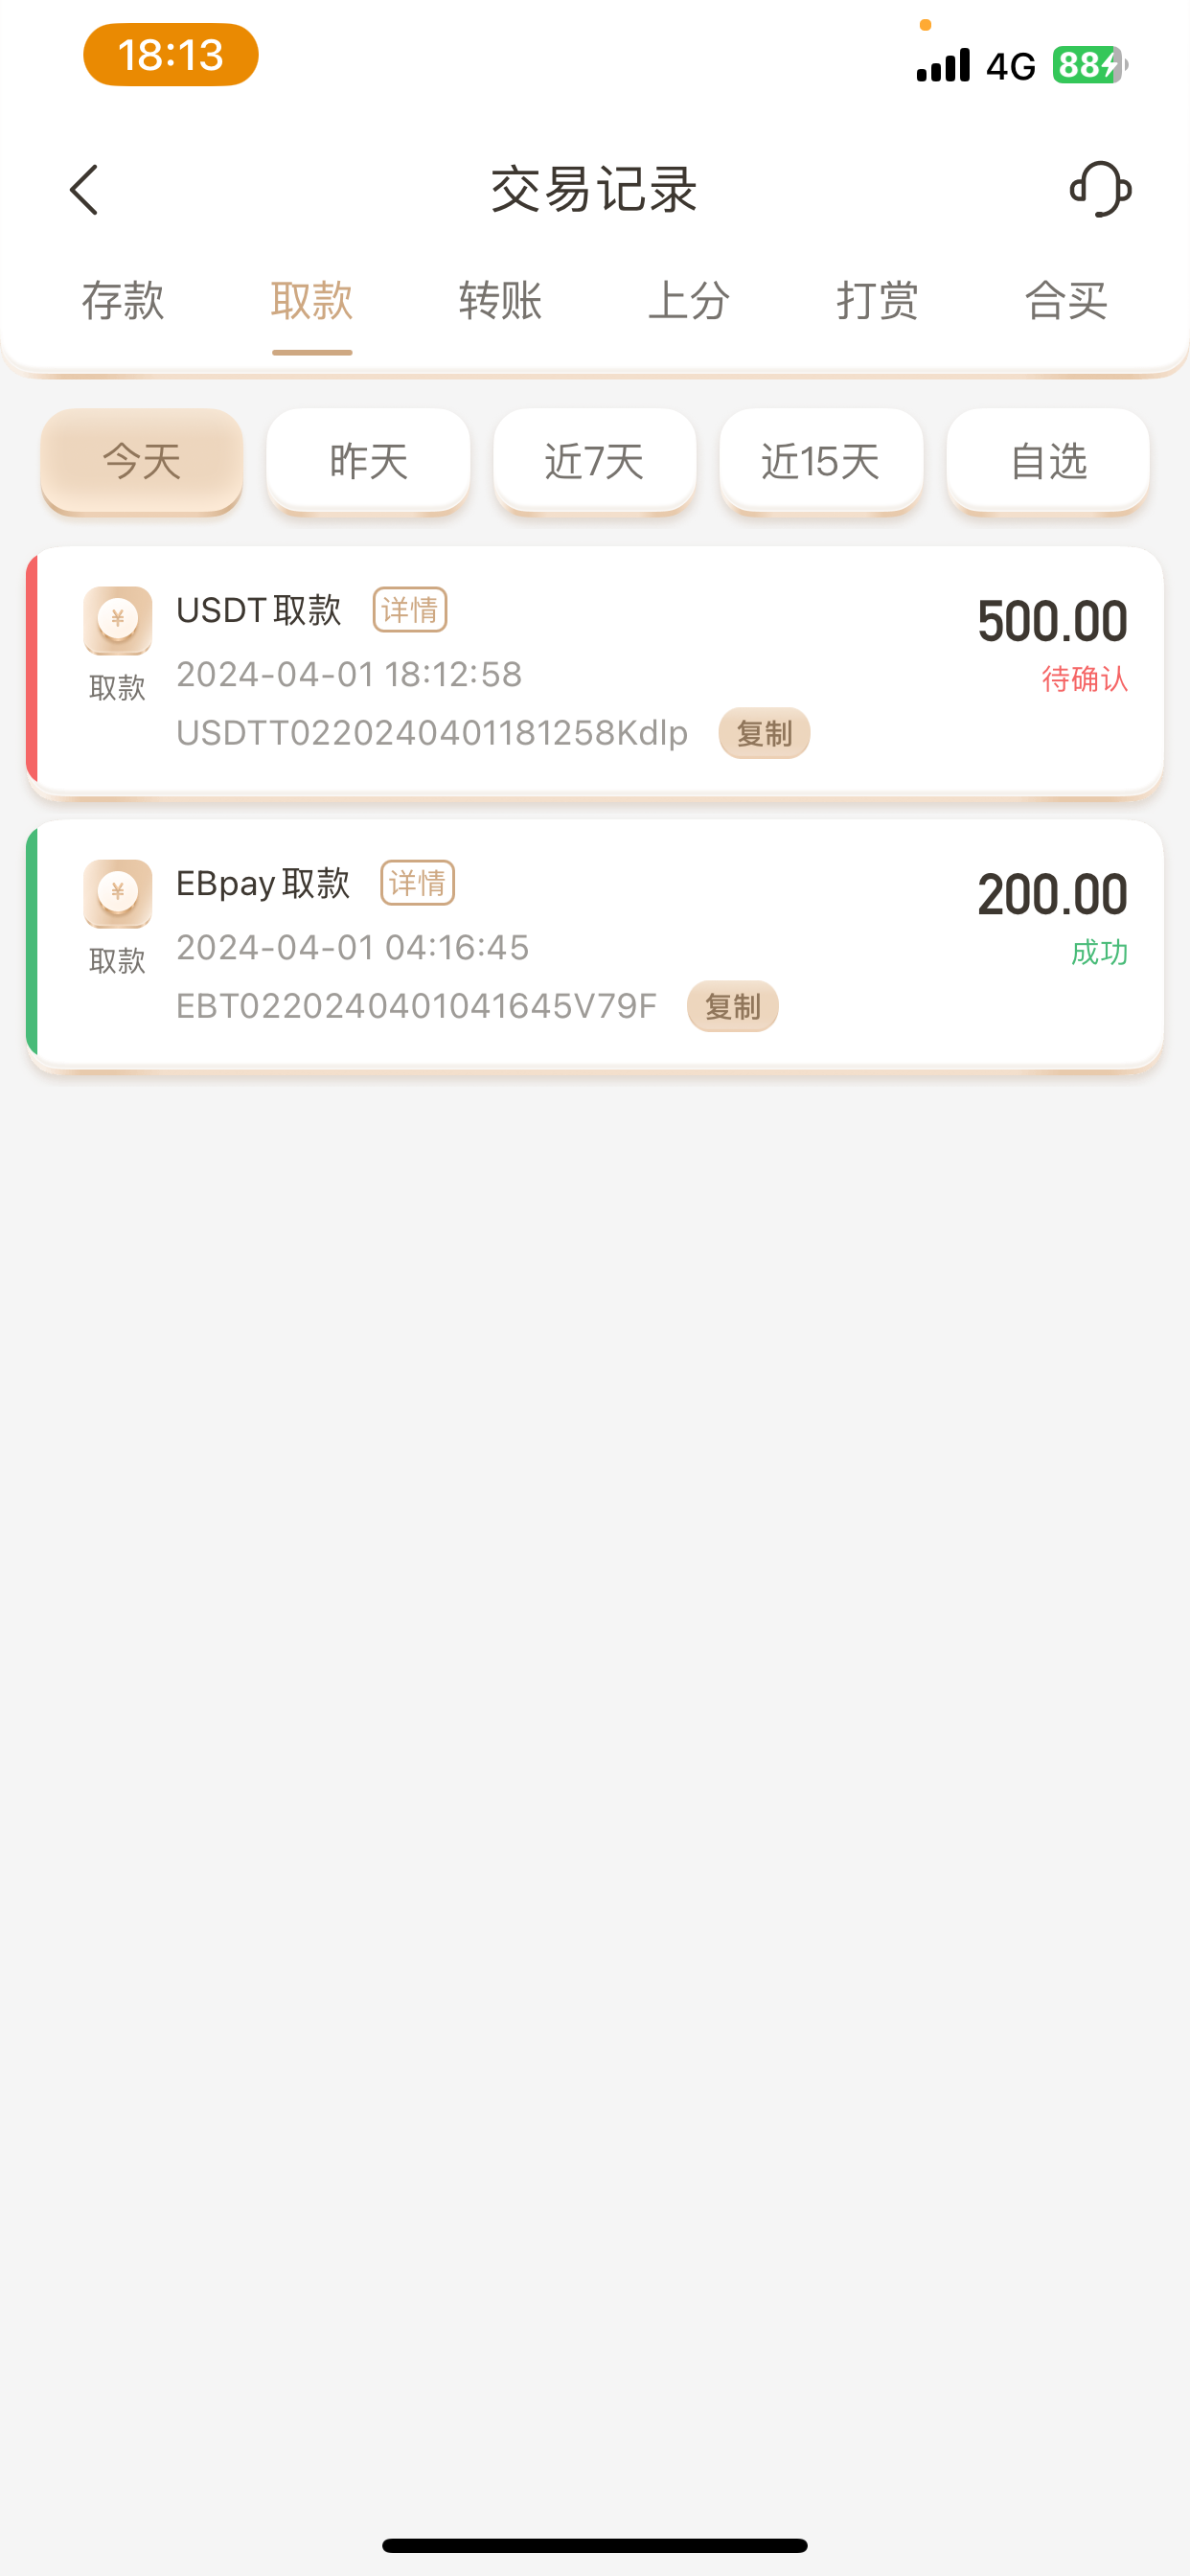Copy the USDT withdrawal order number
1190x2576 pixels.
[764, 733]
